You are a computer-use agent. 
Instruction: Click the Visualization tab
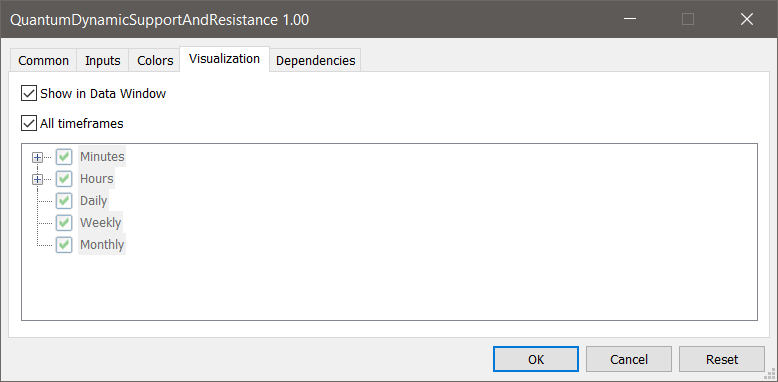point(224,59)
